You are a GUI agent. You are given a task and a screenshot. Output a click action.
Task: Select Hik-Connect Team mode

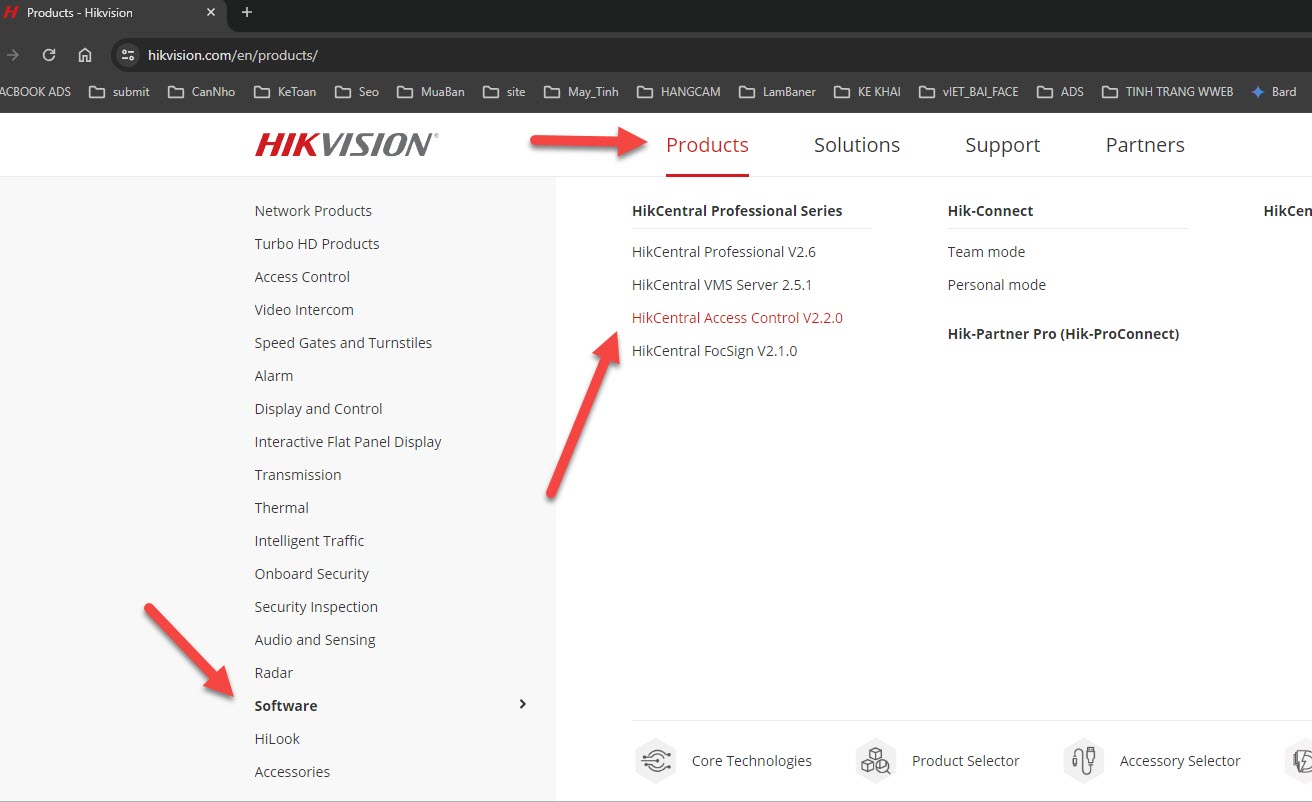point(986,252)
